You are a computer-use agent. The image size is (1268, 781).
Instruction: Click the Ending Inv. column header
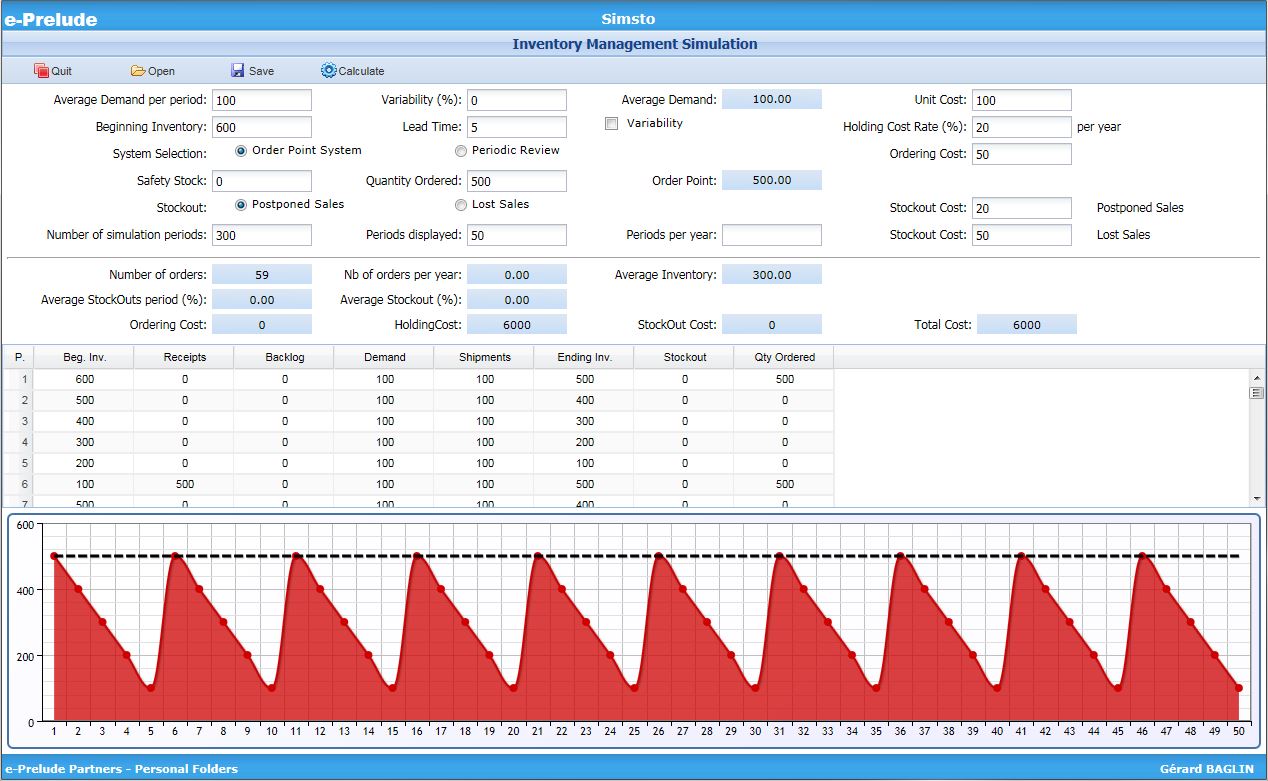pos(584,357)
